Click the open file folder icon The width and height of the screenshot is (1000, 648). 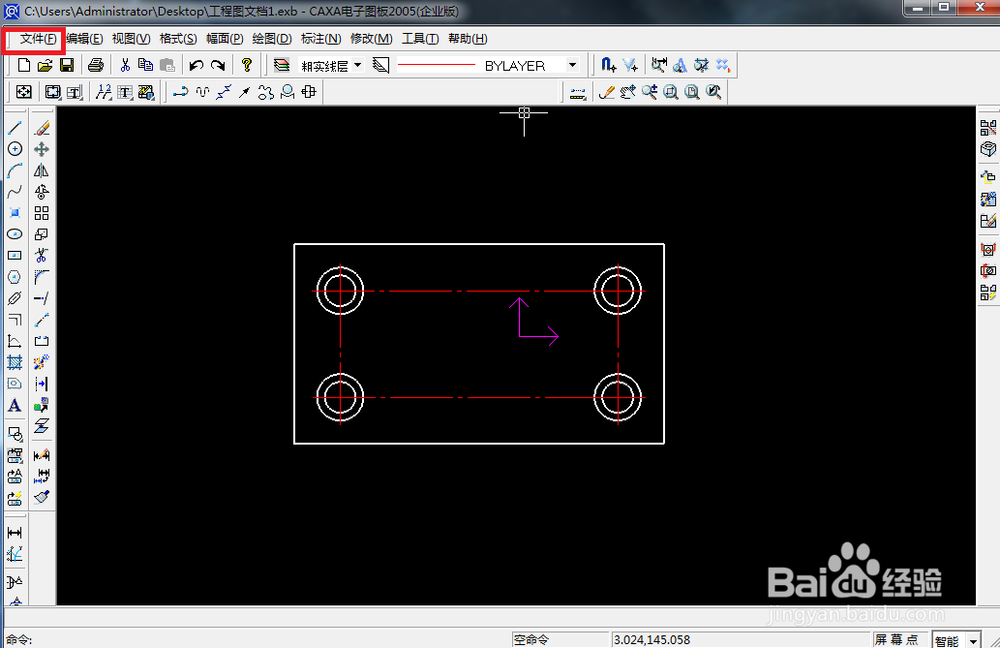[x=45, y=65]
